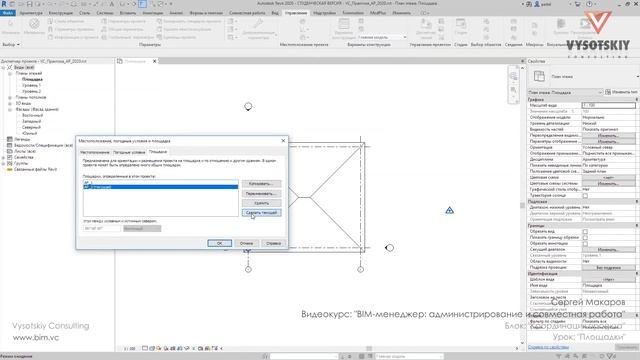Open the Архитектура ribbon tab
This screenshot has width=640, height=360.
(x=31, y=13)
